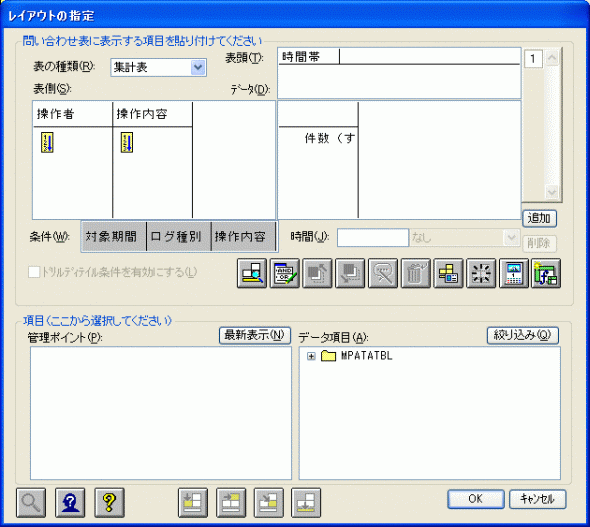Click the paste-to-side (表側) layout icon
The height and width of the screenshot is (527, 590).
(x=193, y=503)
